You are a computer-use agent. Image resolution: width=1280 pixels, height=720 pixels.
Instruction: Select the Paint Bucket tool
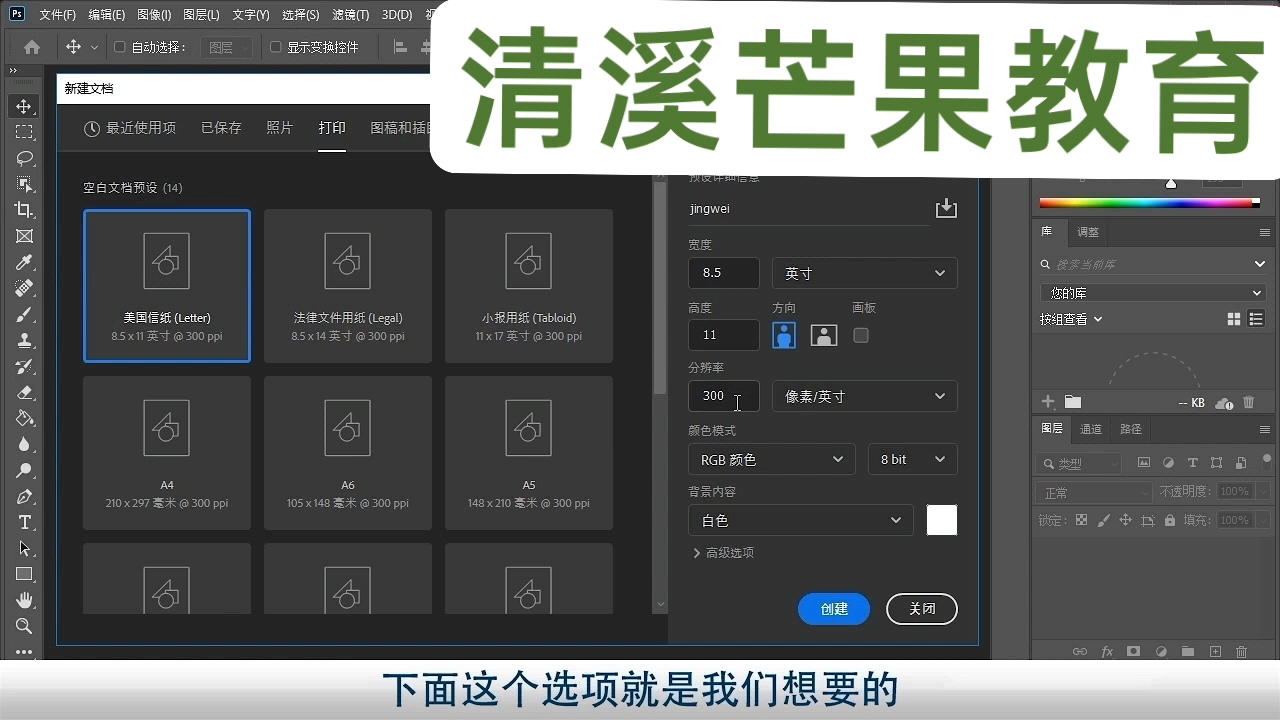tap(24, 418)
